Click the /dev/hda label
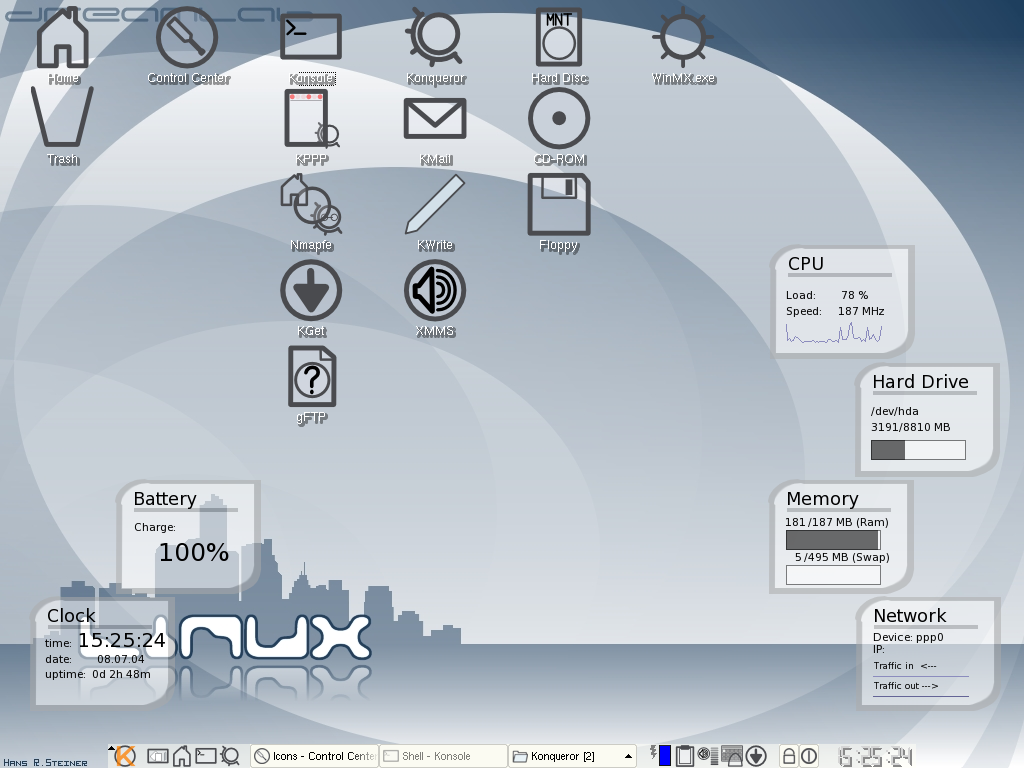Screen dimensions: 1024x768 [x=895, y=411]
